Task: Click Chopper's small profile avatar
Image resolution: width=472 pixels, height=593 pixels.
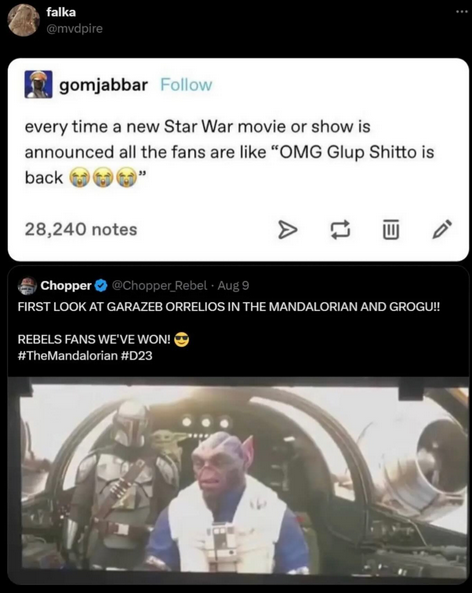Action: [x=27, y=286]
